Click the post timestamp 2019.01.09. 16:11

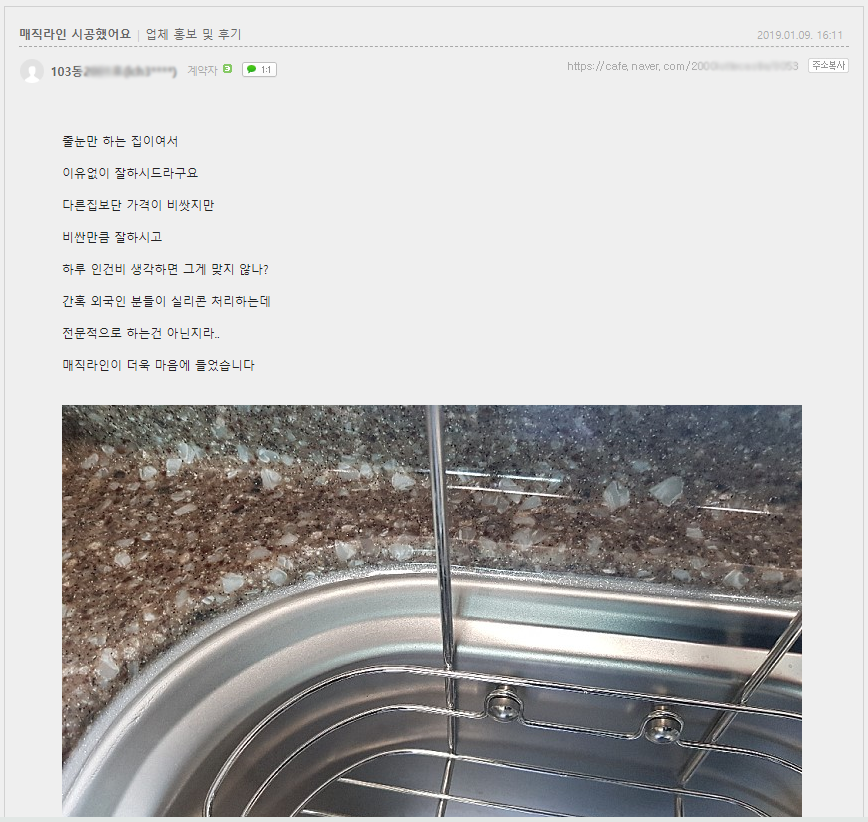pyautogui.click(x=799, y=35)
